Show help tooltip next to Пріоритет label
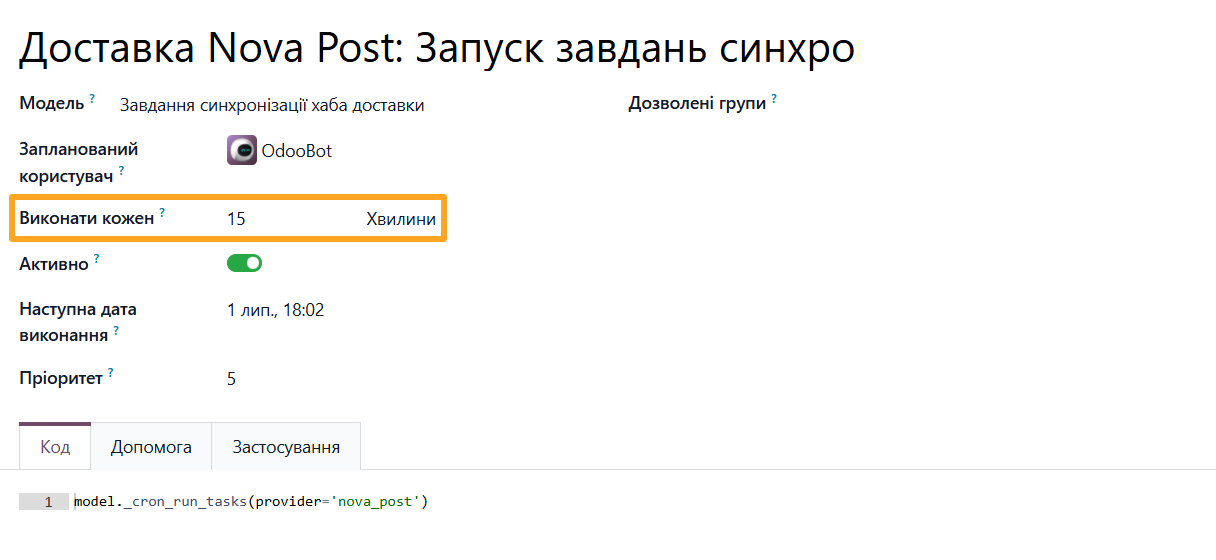This screenshot has width=1216, height=560. tap(110, 373)
